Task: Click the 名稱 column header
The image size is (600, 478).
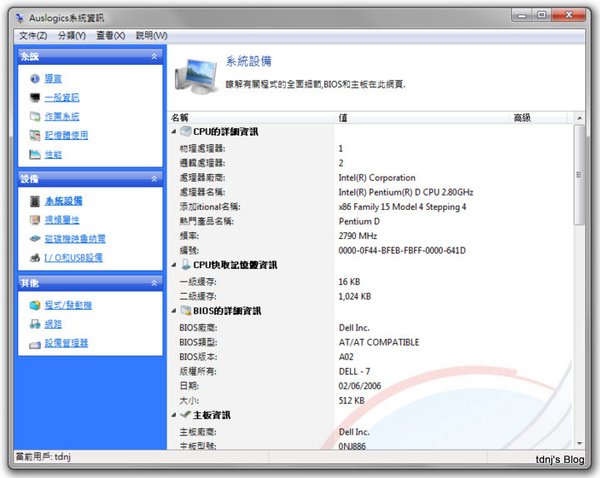Action: click(251, 118)
